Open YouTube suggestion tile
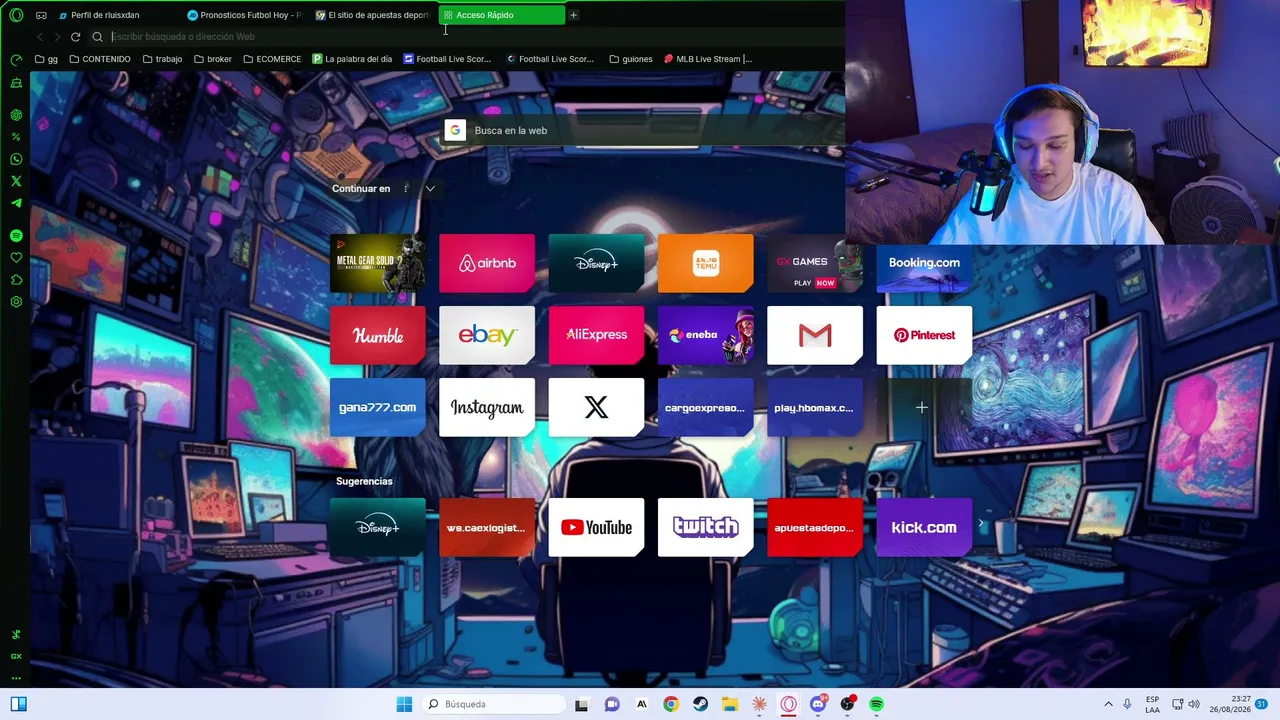 [596, 527]
